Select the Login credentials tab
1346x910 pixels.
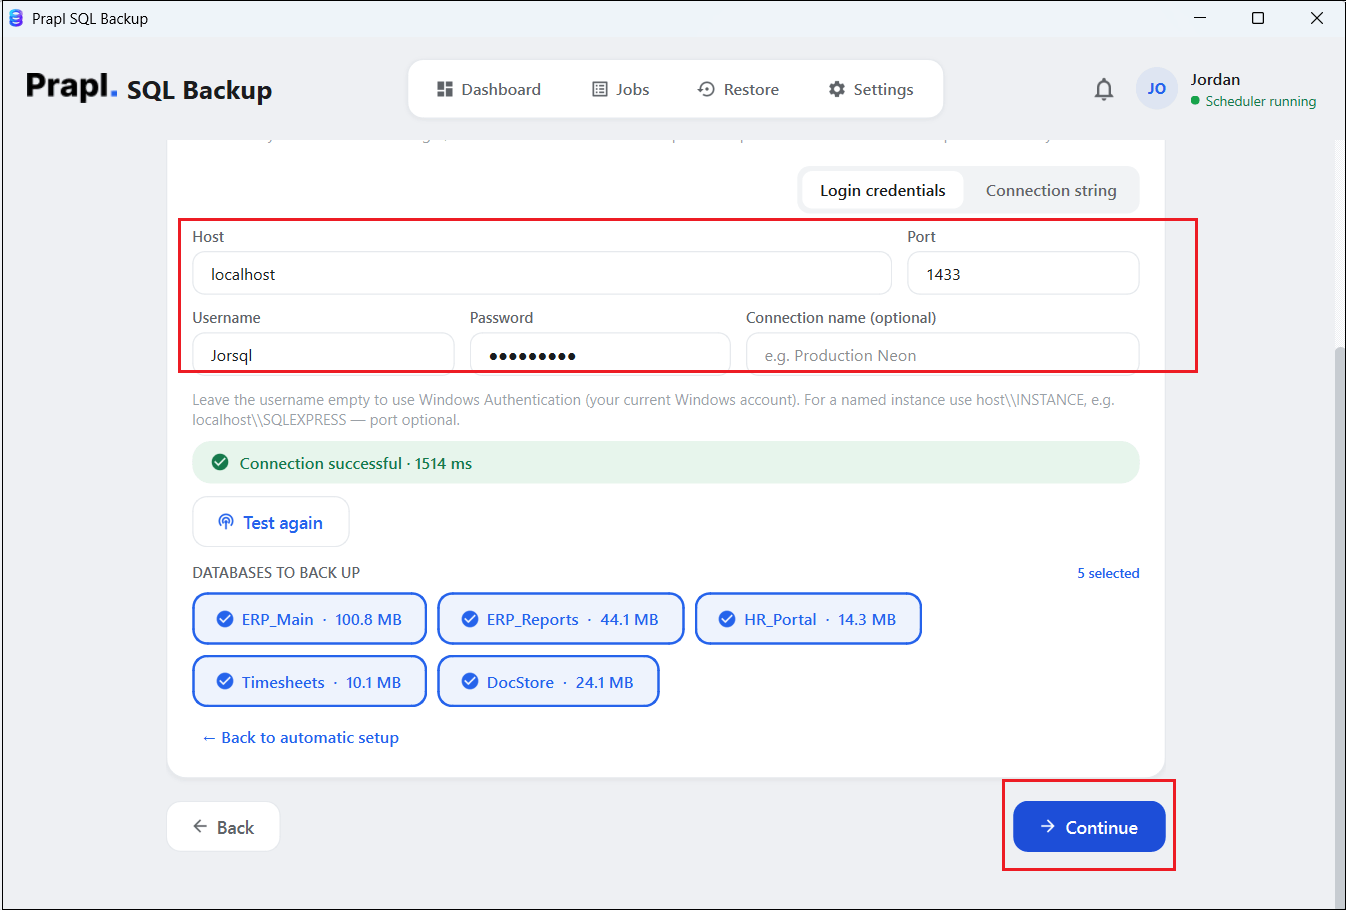pyautogui.click(x=882, y=190)
